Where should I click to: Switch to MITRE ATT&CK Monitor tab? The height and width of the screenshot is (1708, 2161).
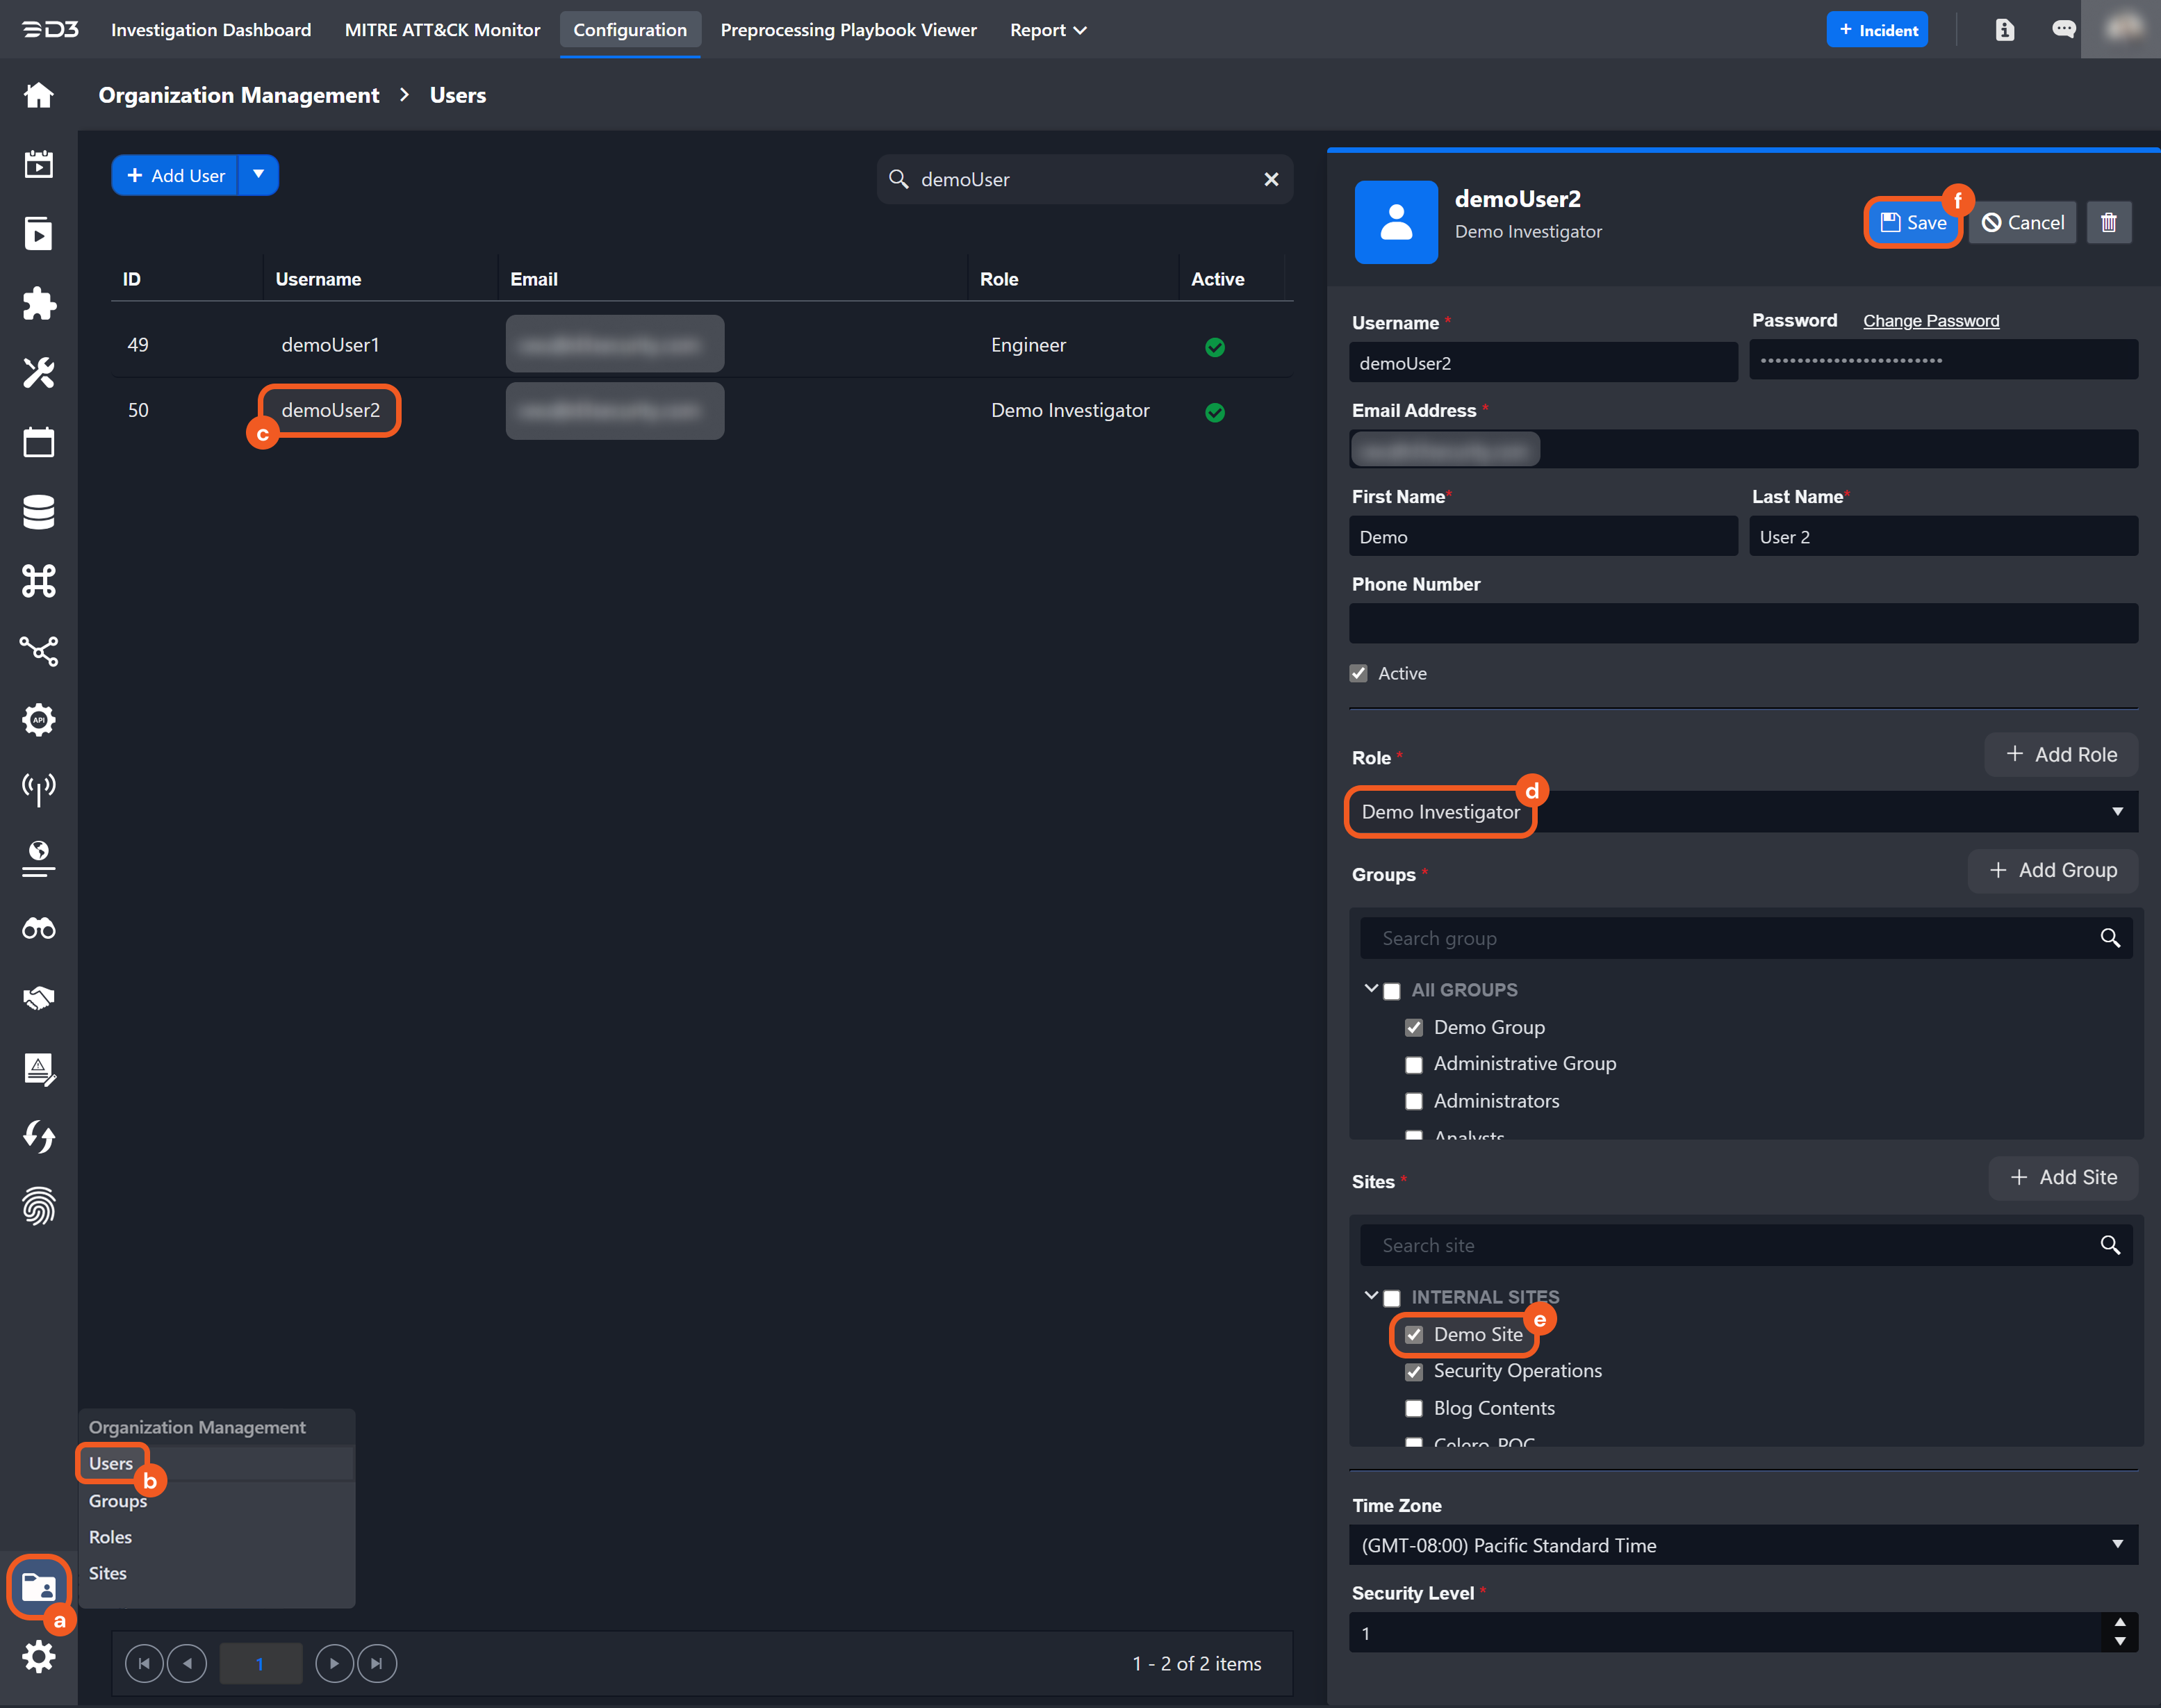coord(442,30)
